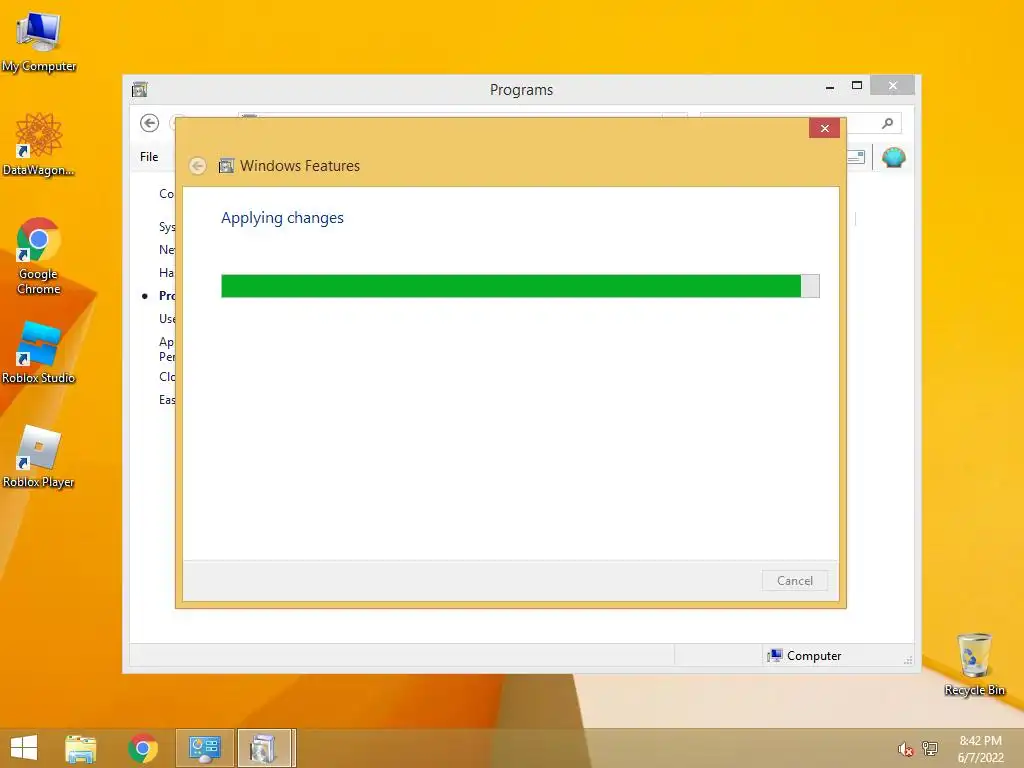This screenshot has width=1024, height=768.
Task: Switch to Windows Features taskbar item
Action: point(266,748)
